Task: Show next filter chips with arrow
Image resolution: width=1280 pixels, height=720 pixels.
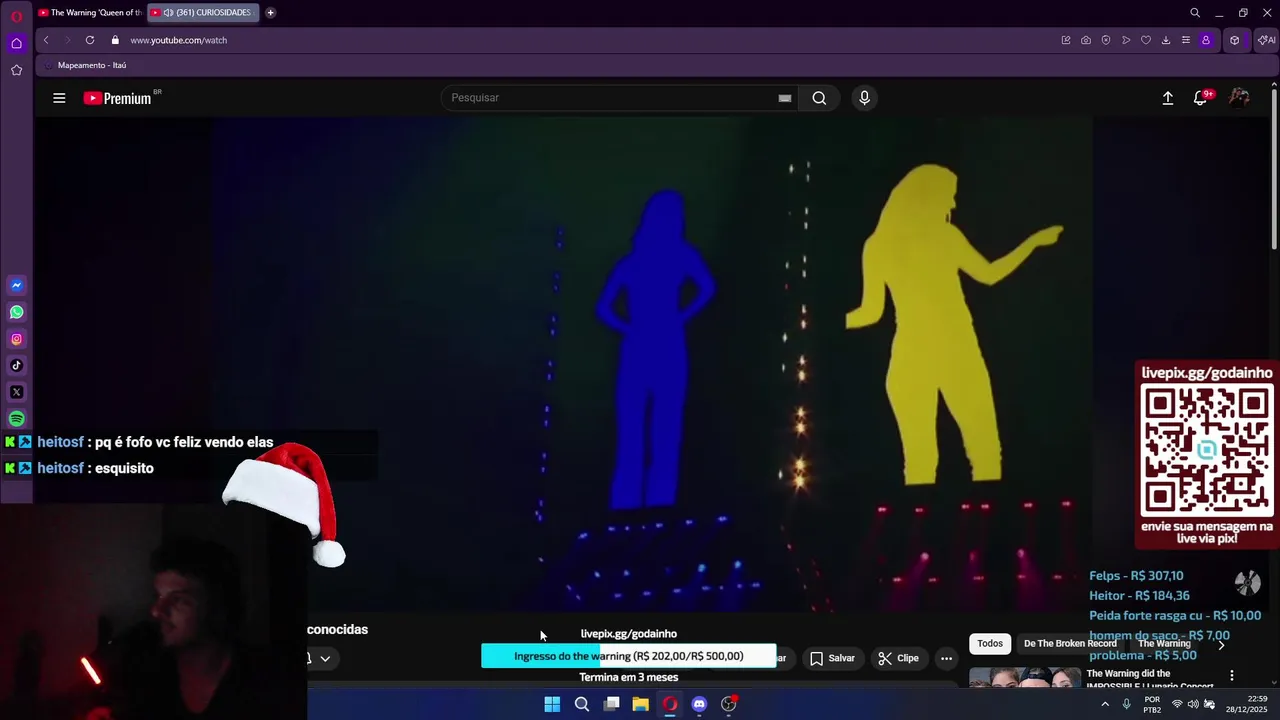Action: point(1220,644)
